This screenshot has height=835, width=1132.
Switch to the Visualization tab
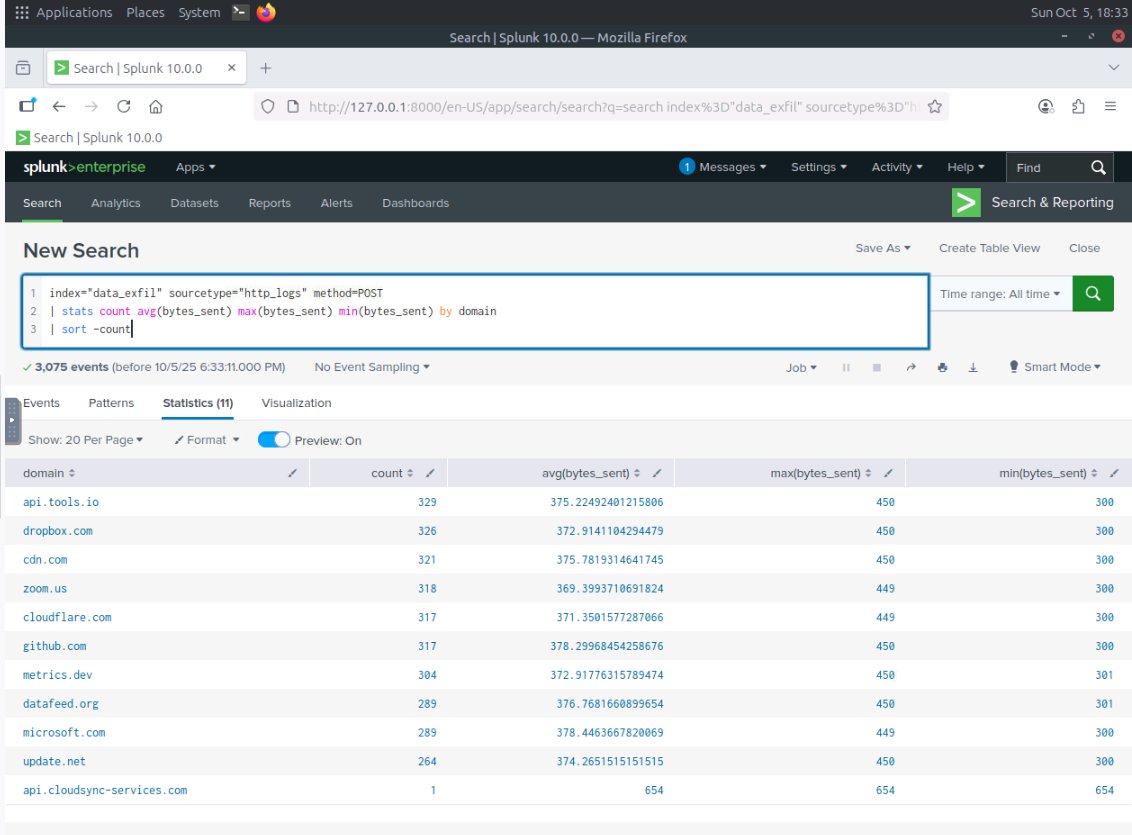[x=296, y=403]
